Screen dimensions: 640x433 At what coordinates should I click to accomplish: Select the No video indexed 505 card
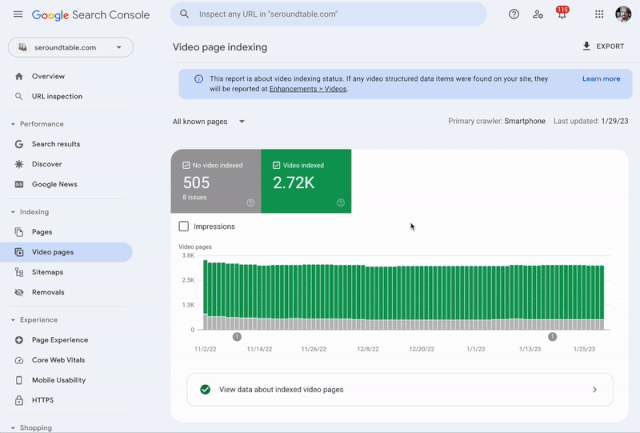coord(216,181)
